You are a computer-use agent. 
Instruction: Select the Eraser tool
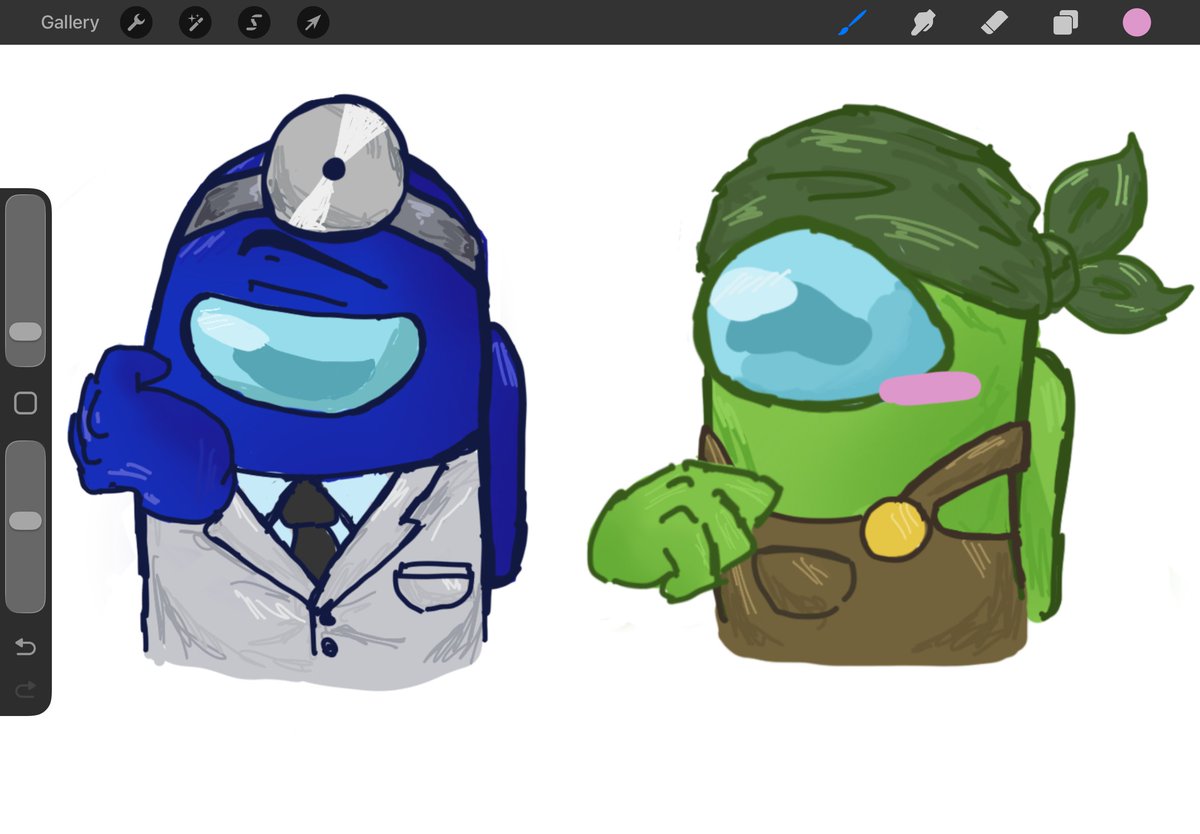point(994,22)
